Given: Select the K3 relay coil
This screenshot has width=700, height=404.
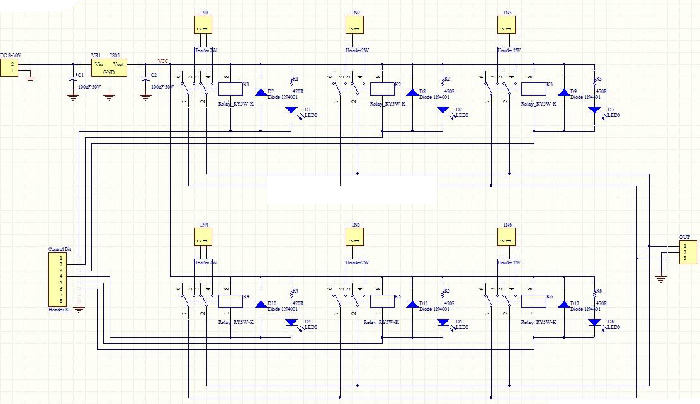Looking at the screenshot, I should coord(533,89).
